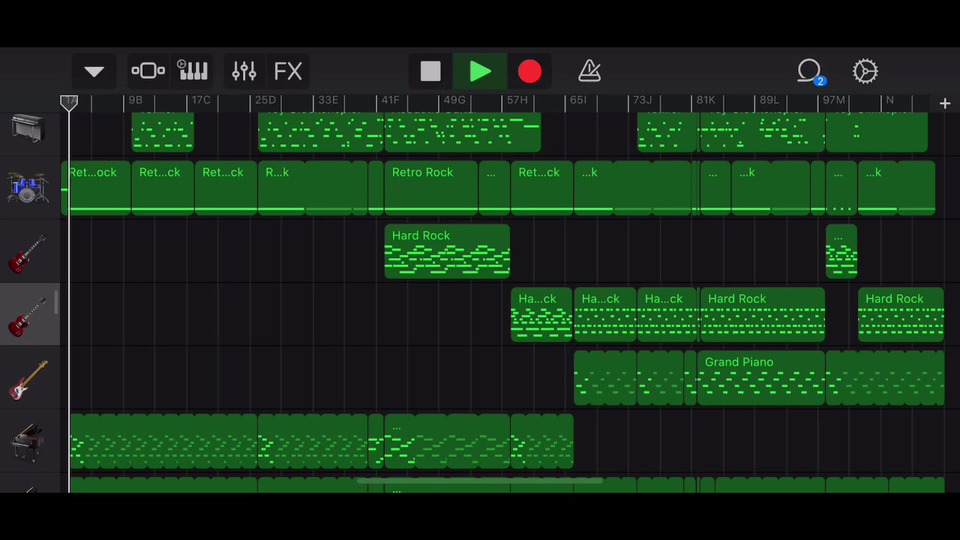Select the ruler at section 25D

[265, 100]
